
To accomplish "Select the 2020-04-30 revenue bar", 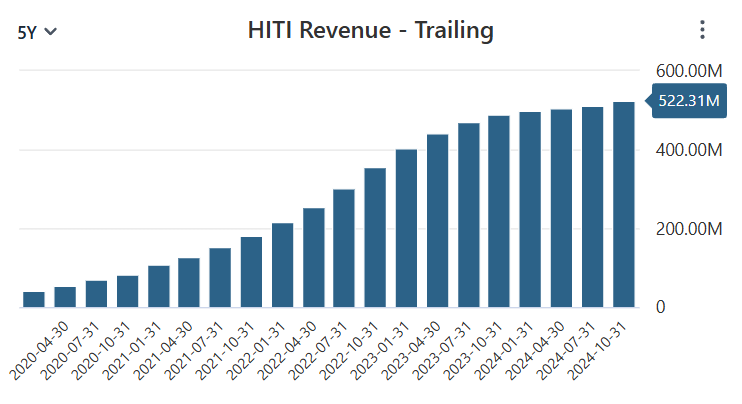I will pyautogui.click(x=65, y=297).
